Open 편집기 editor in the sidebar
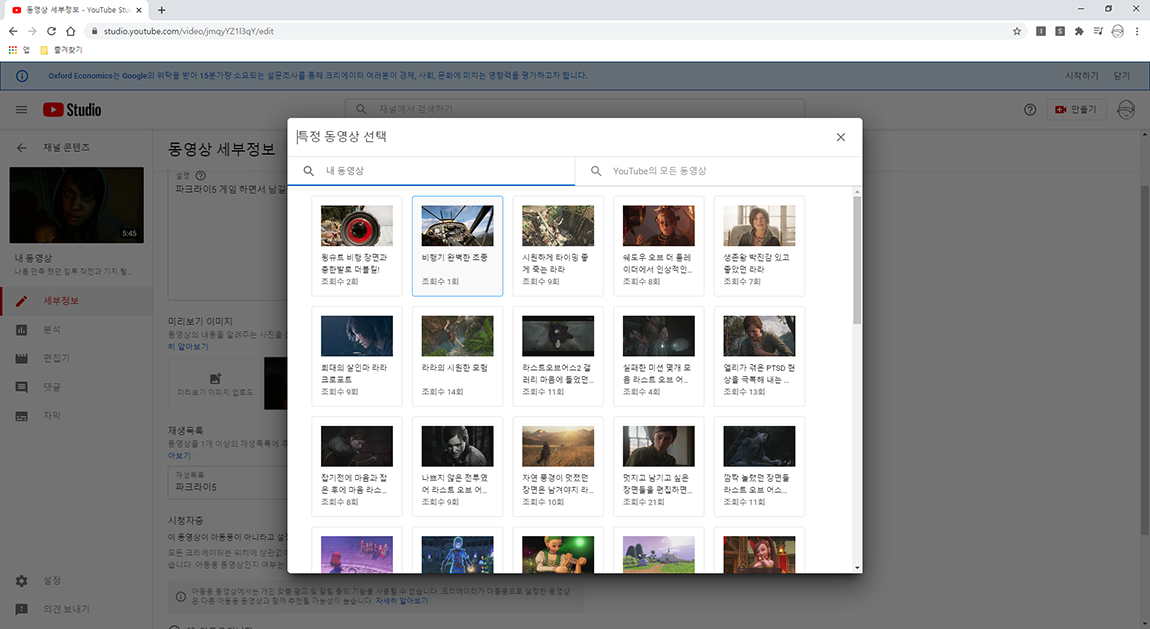The height and width of the screenshot is (629, 1150). click(76, 358)
